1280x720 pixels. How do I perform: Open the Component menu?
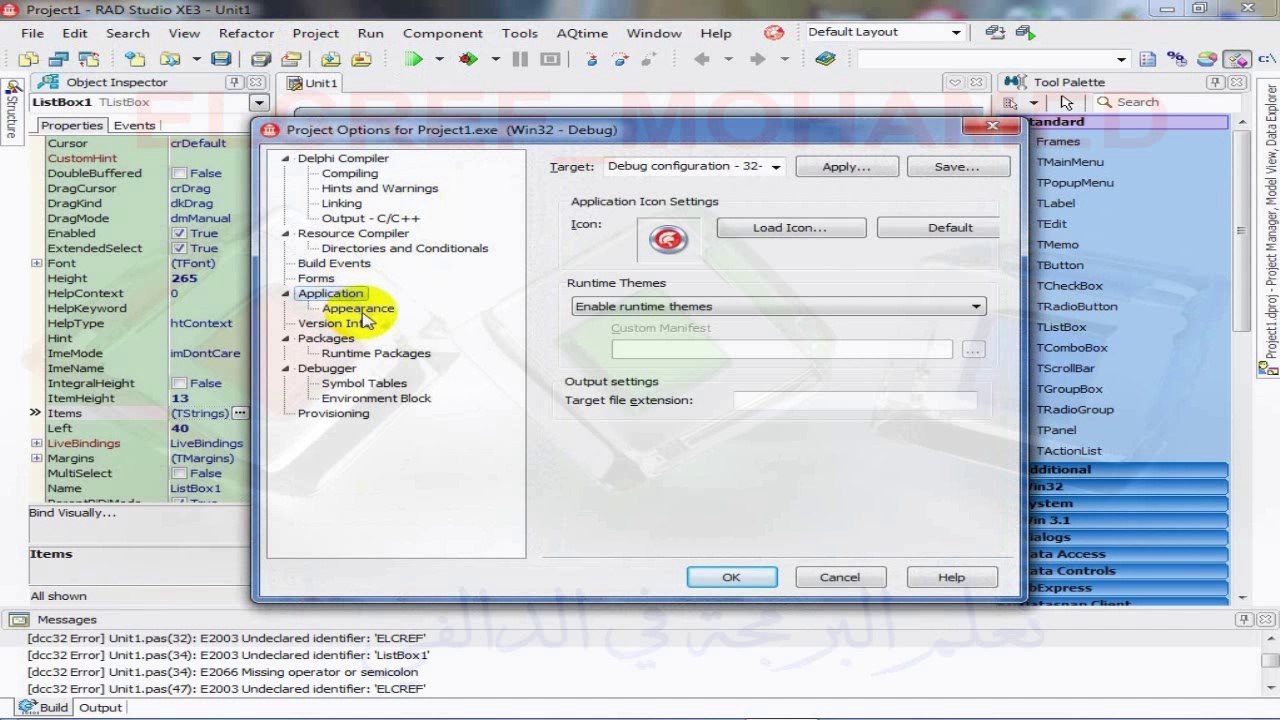(443, 33)
